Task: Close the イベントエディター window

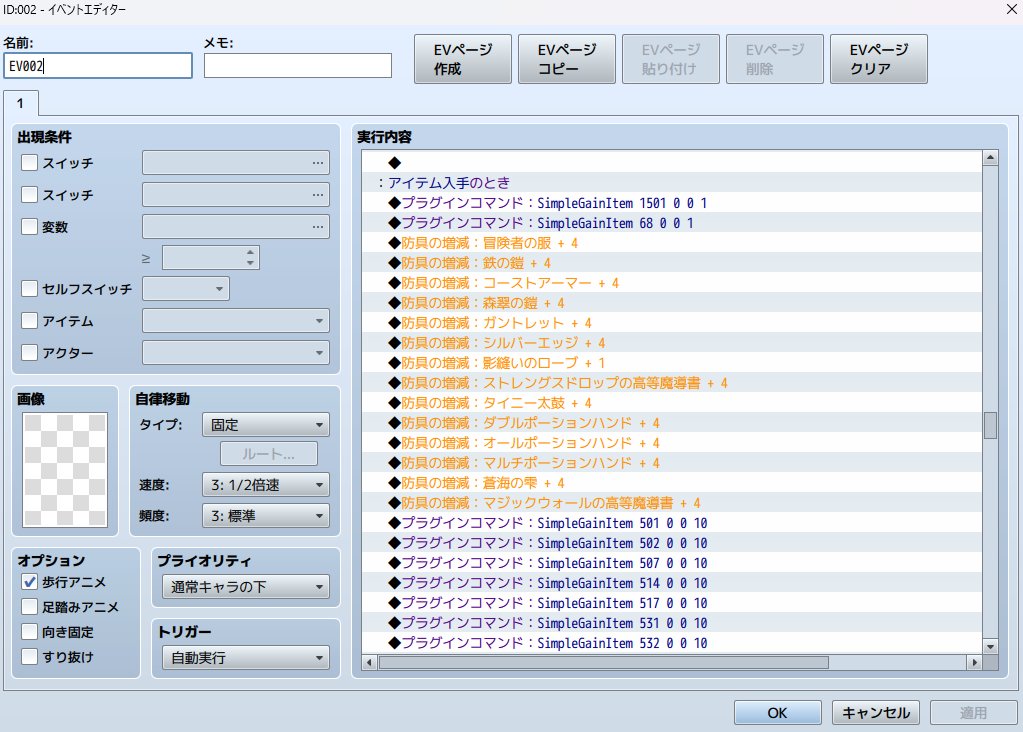Action: [x=1011, y=9]
